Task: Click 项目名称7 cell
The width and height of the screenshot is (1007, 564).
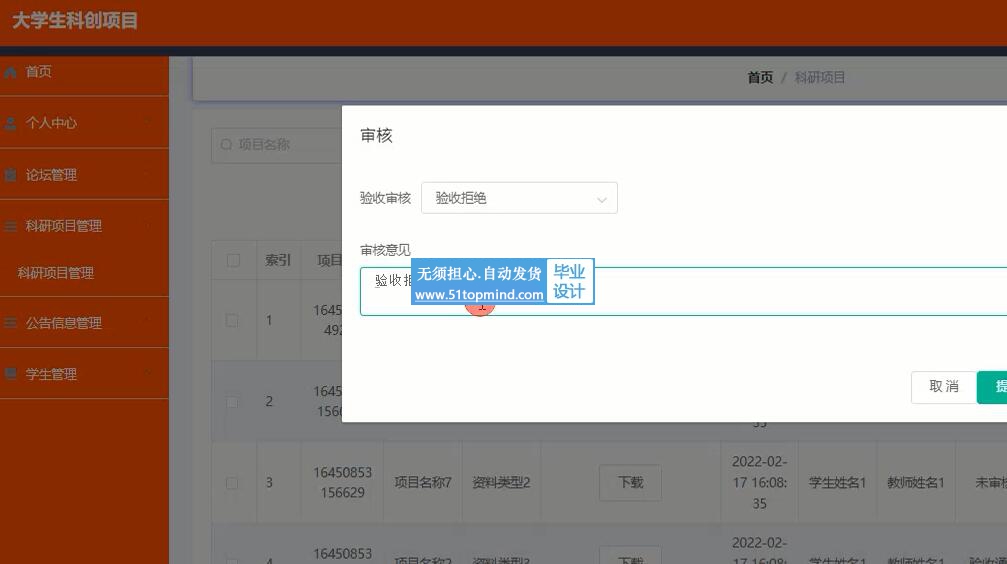Action: point(423,482)
